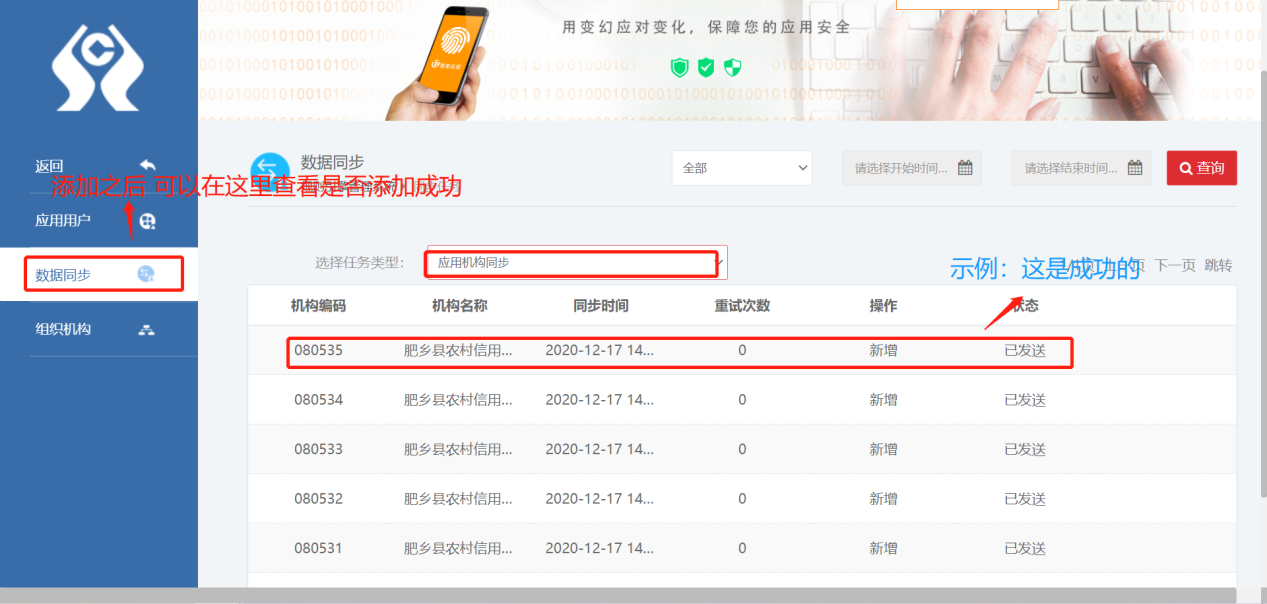Open the calendar icon for 结束时间
The image size is (1267, 604).
tap(1134, 167)
